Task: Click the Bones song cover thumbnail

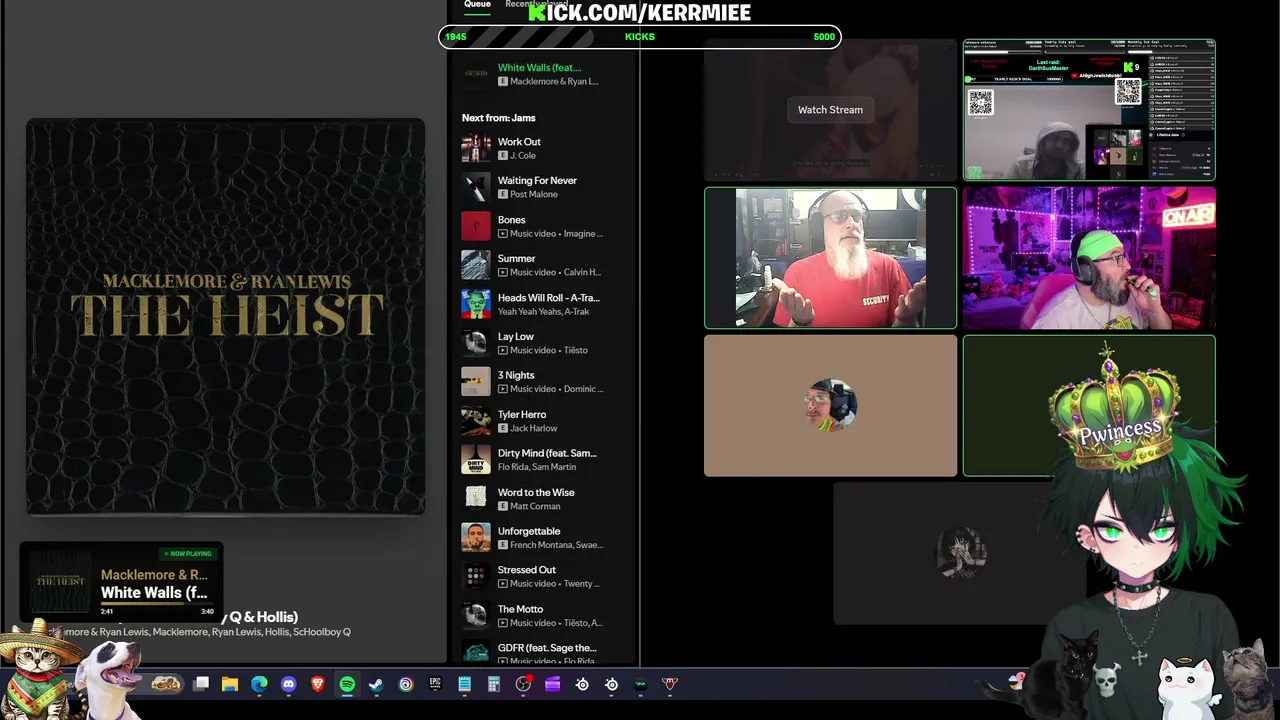Action: [476, 226]
